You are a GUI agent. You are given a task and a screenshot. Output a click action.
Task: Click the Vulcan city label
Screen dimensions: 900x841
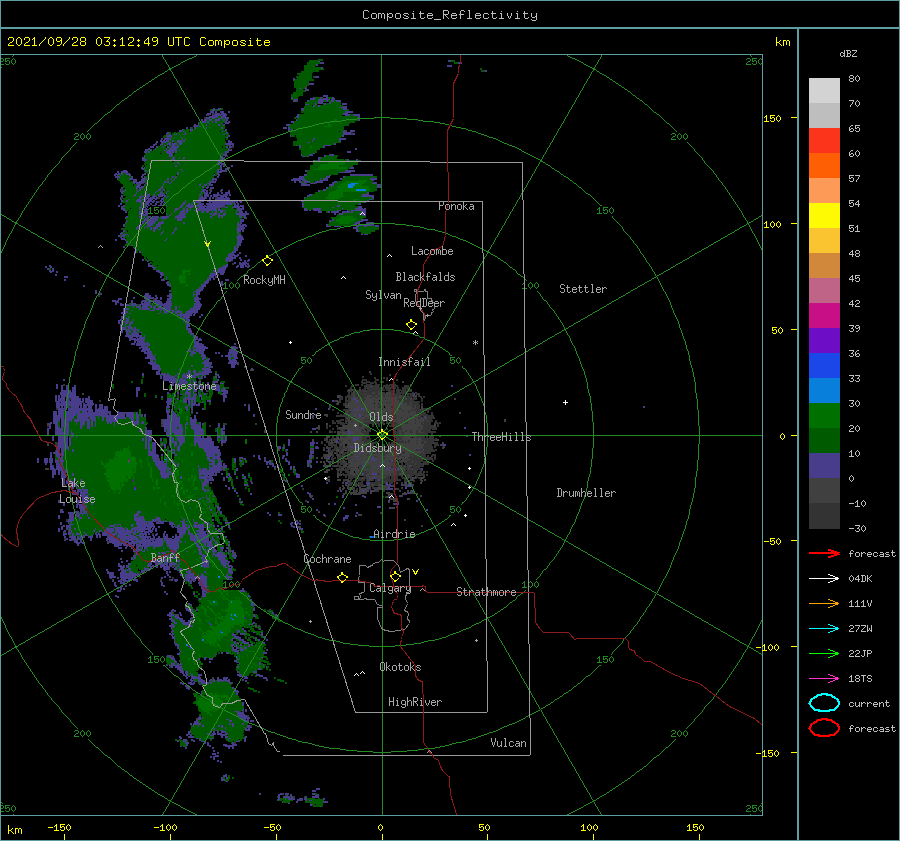tap(509, 743)
